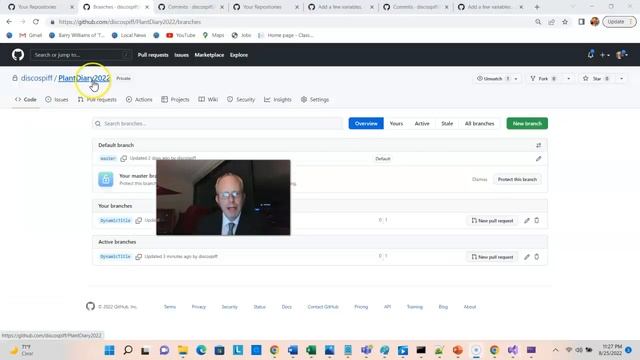Open new browser tab with plus
This screenshot has width=640, height=360.
(x=537, y=7)
